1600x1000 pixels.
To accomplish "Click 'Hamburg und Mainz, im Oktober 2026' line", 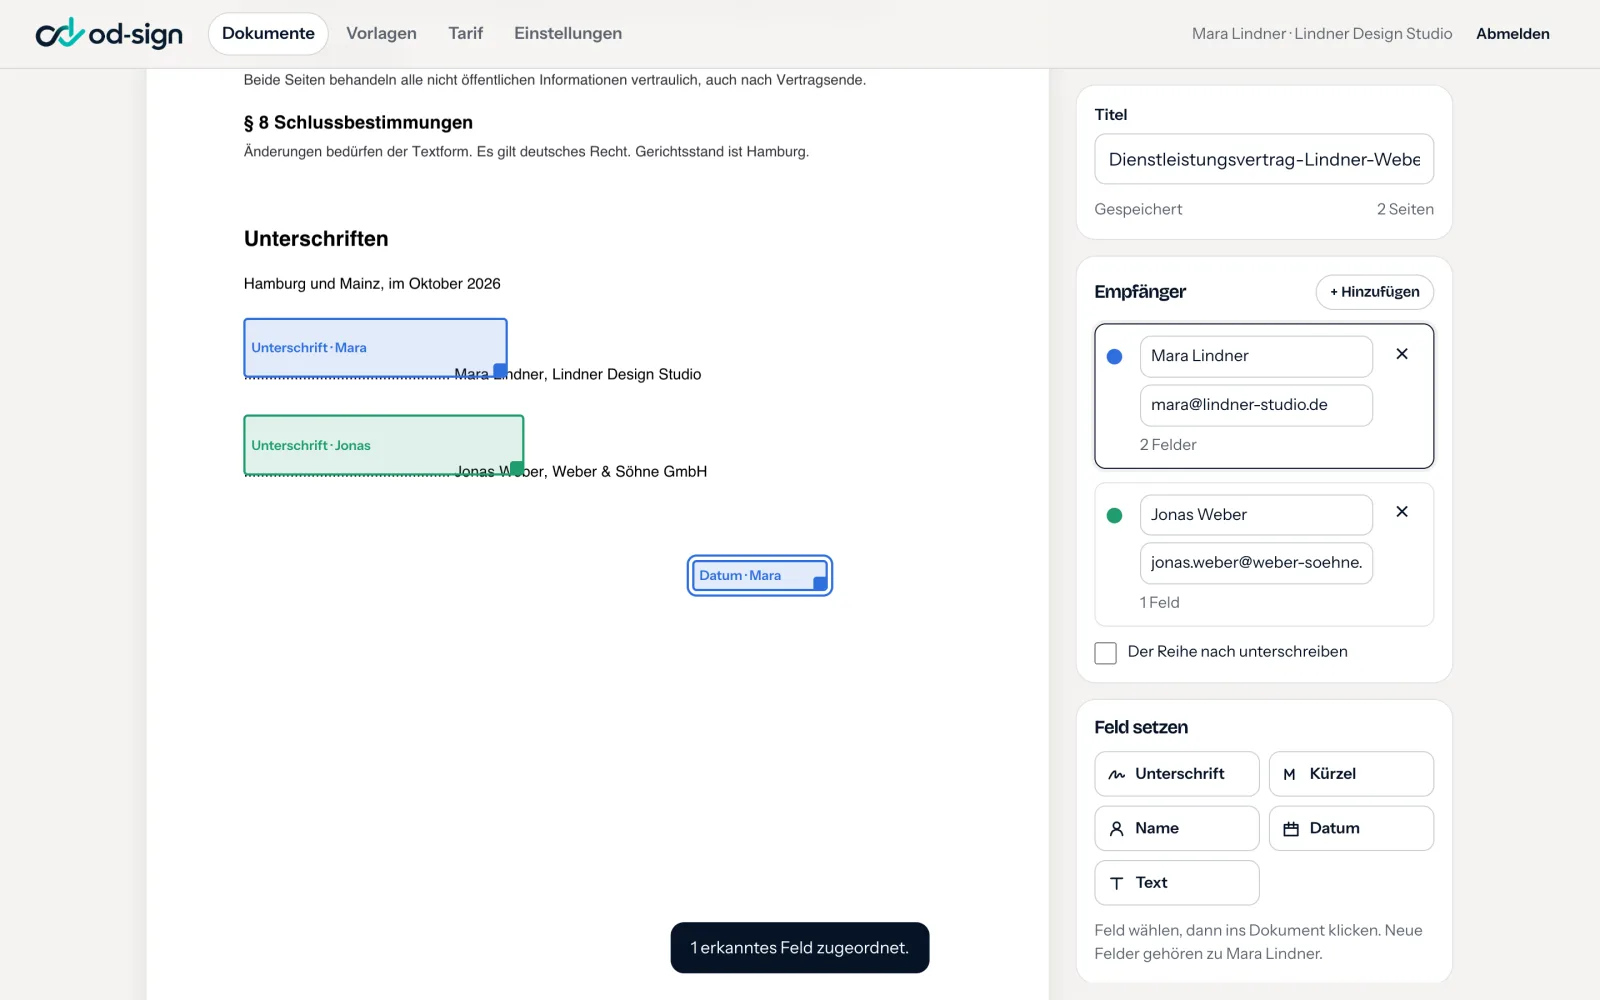I will coord(372,284).
